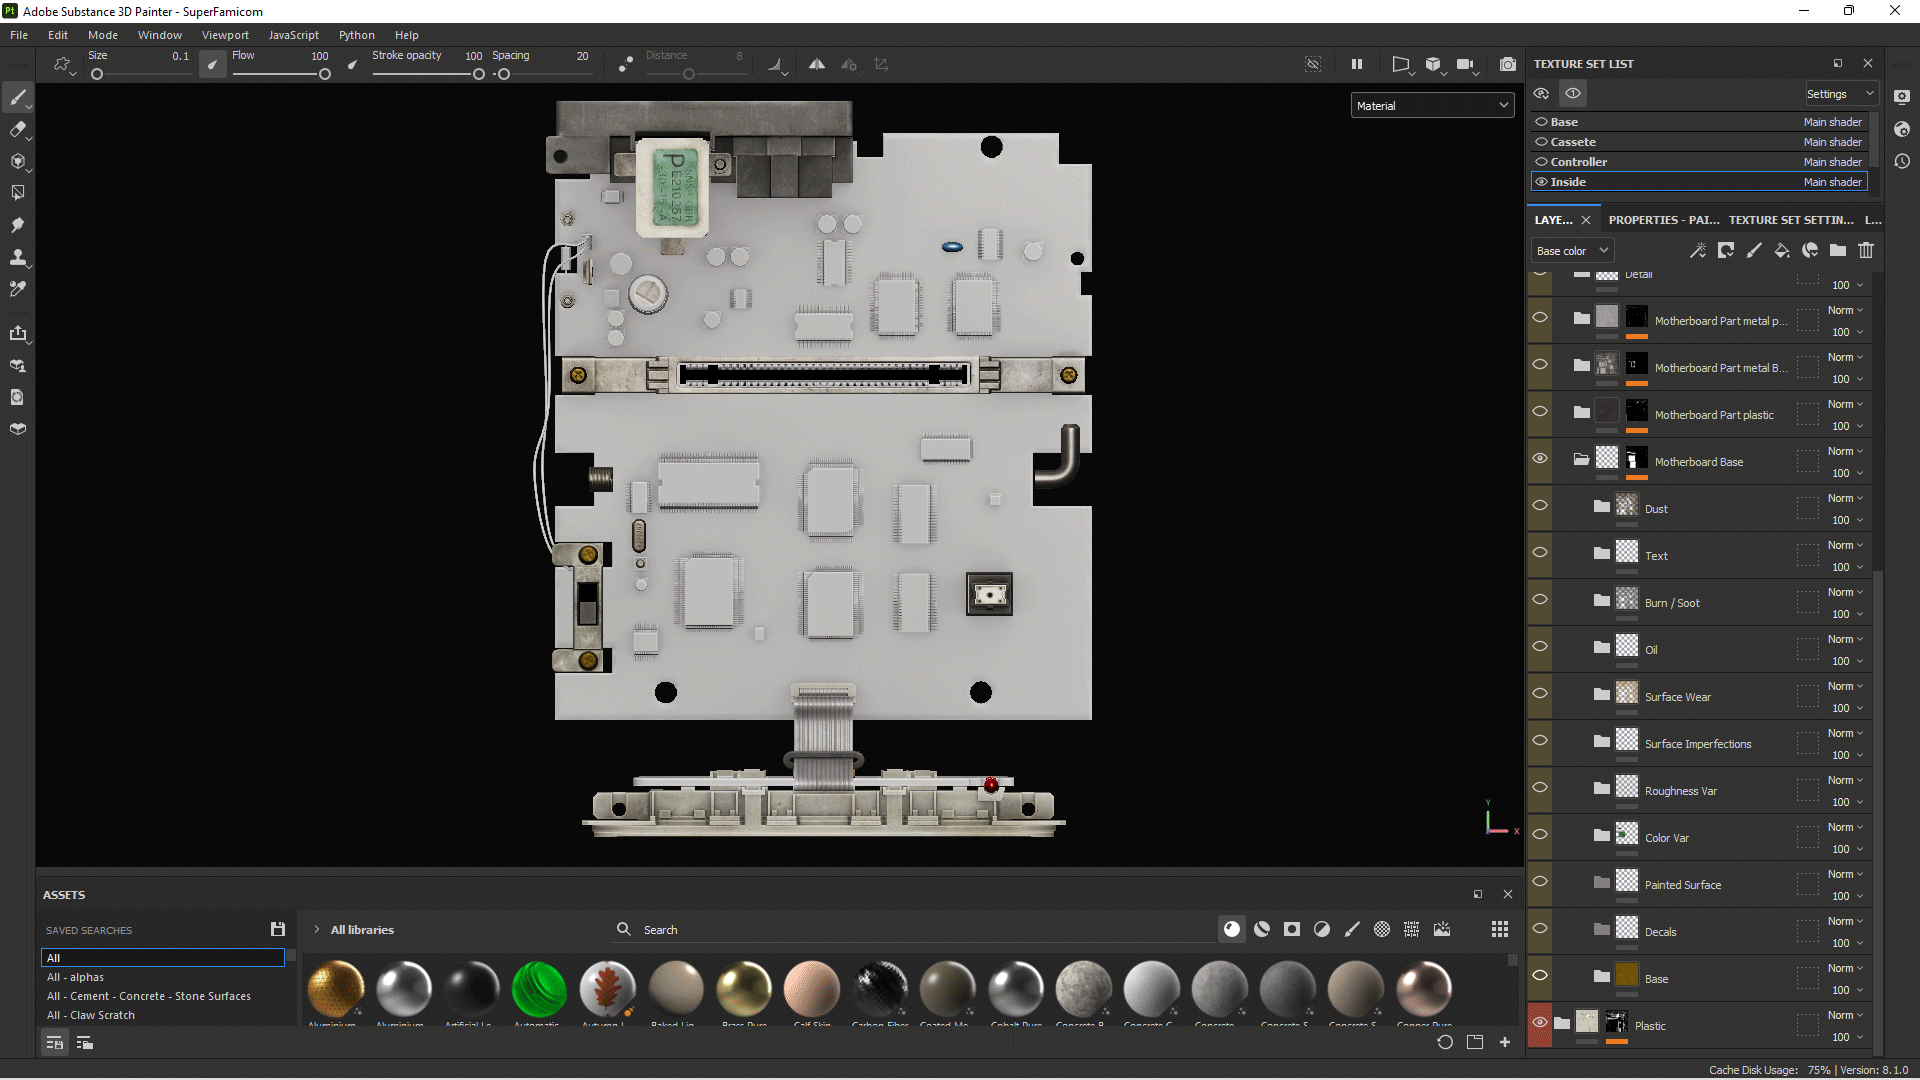Add a fill layer in the Layers panel
The height and width of the screenshot is (1080, 1920).
(x=1782, y=250)
